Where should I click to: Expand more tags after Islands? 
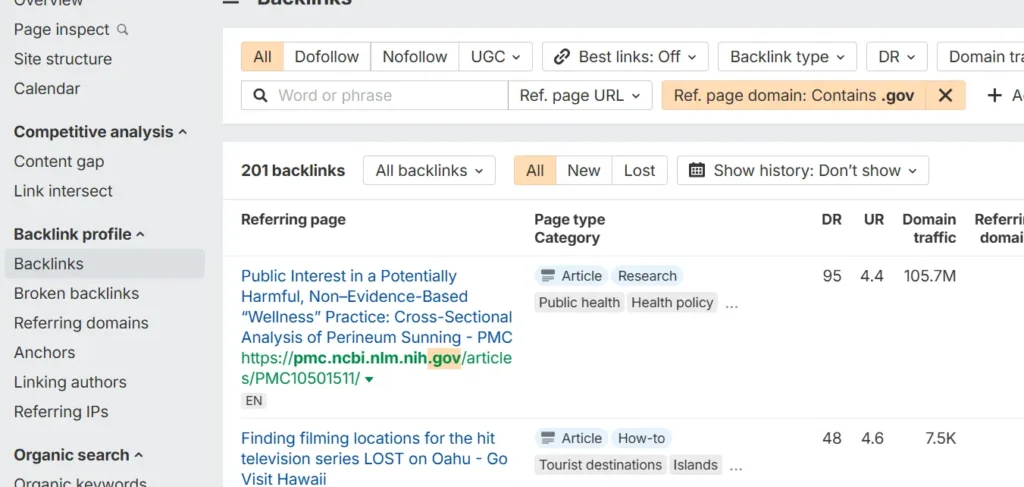pos(735,466)
